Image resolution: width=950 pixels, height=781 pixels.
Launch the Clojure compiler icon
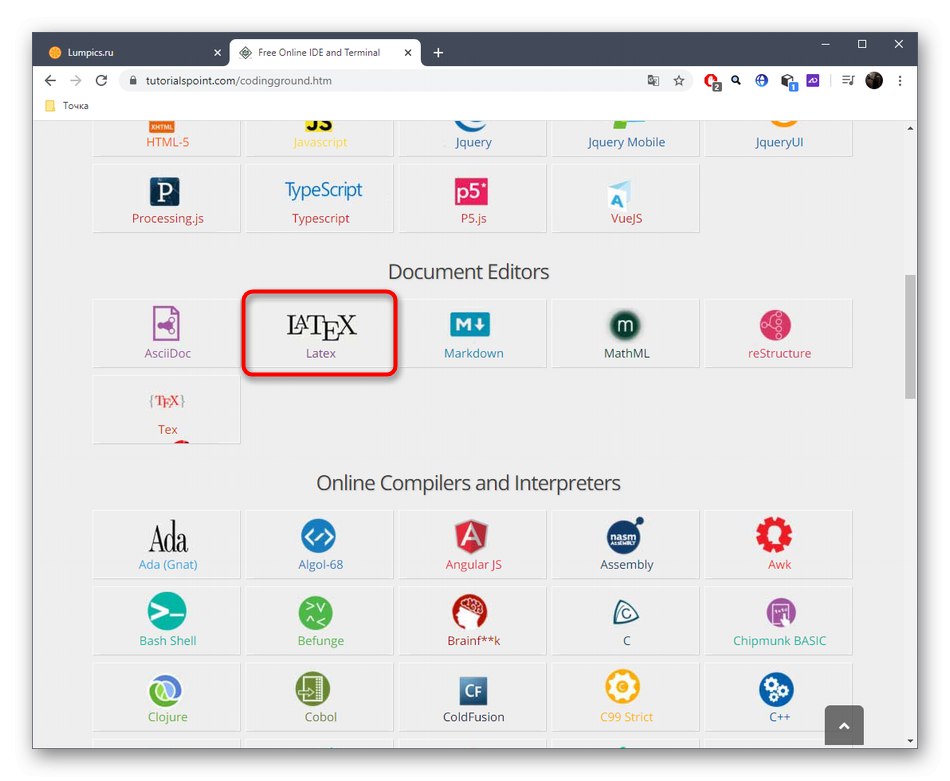pos(165,690)
